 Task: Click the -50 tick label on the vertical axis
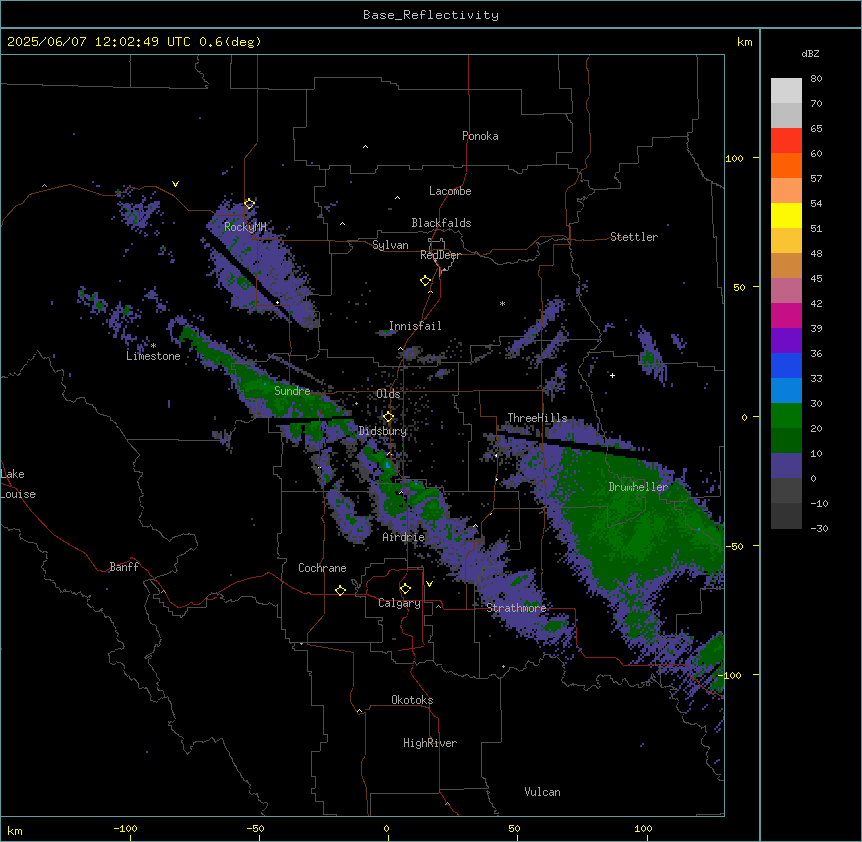pos(734,546)
